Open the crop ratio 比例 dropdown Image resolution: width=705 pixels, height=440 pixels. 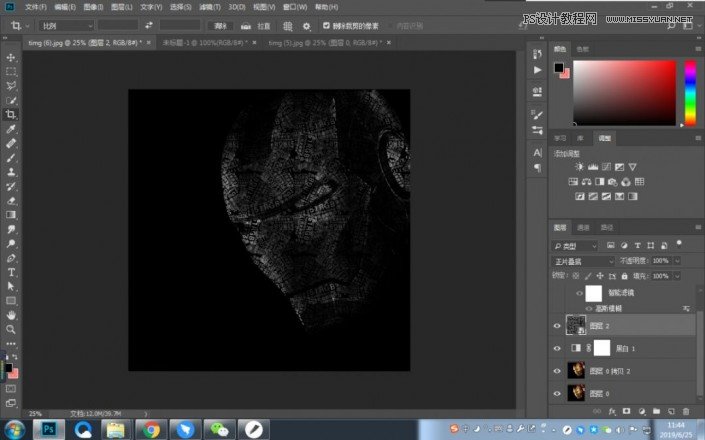[67, 26]
